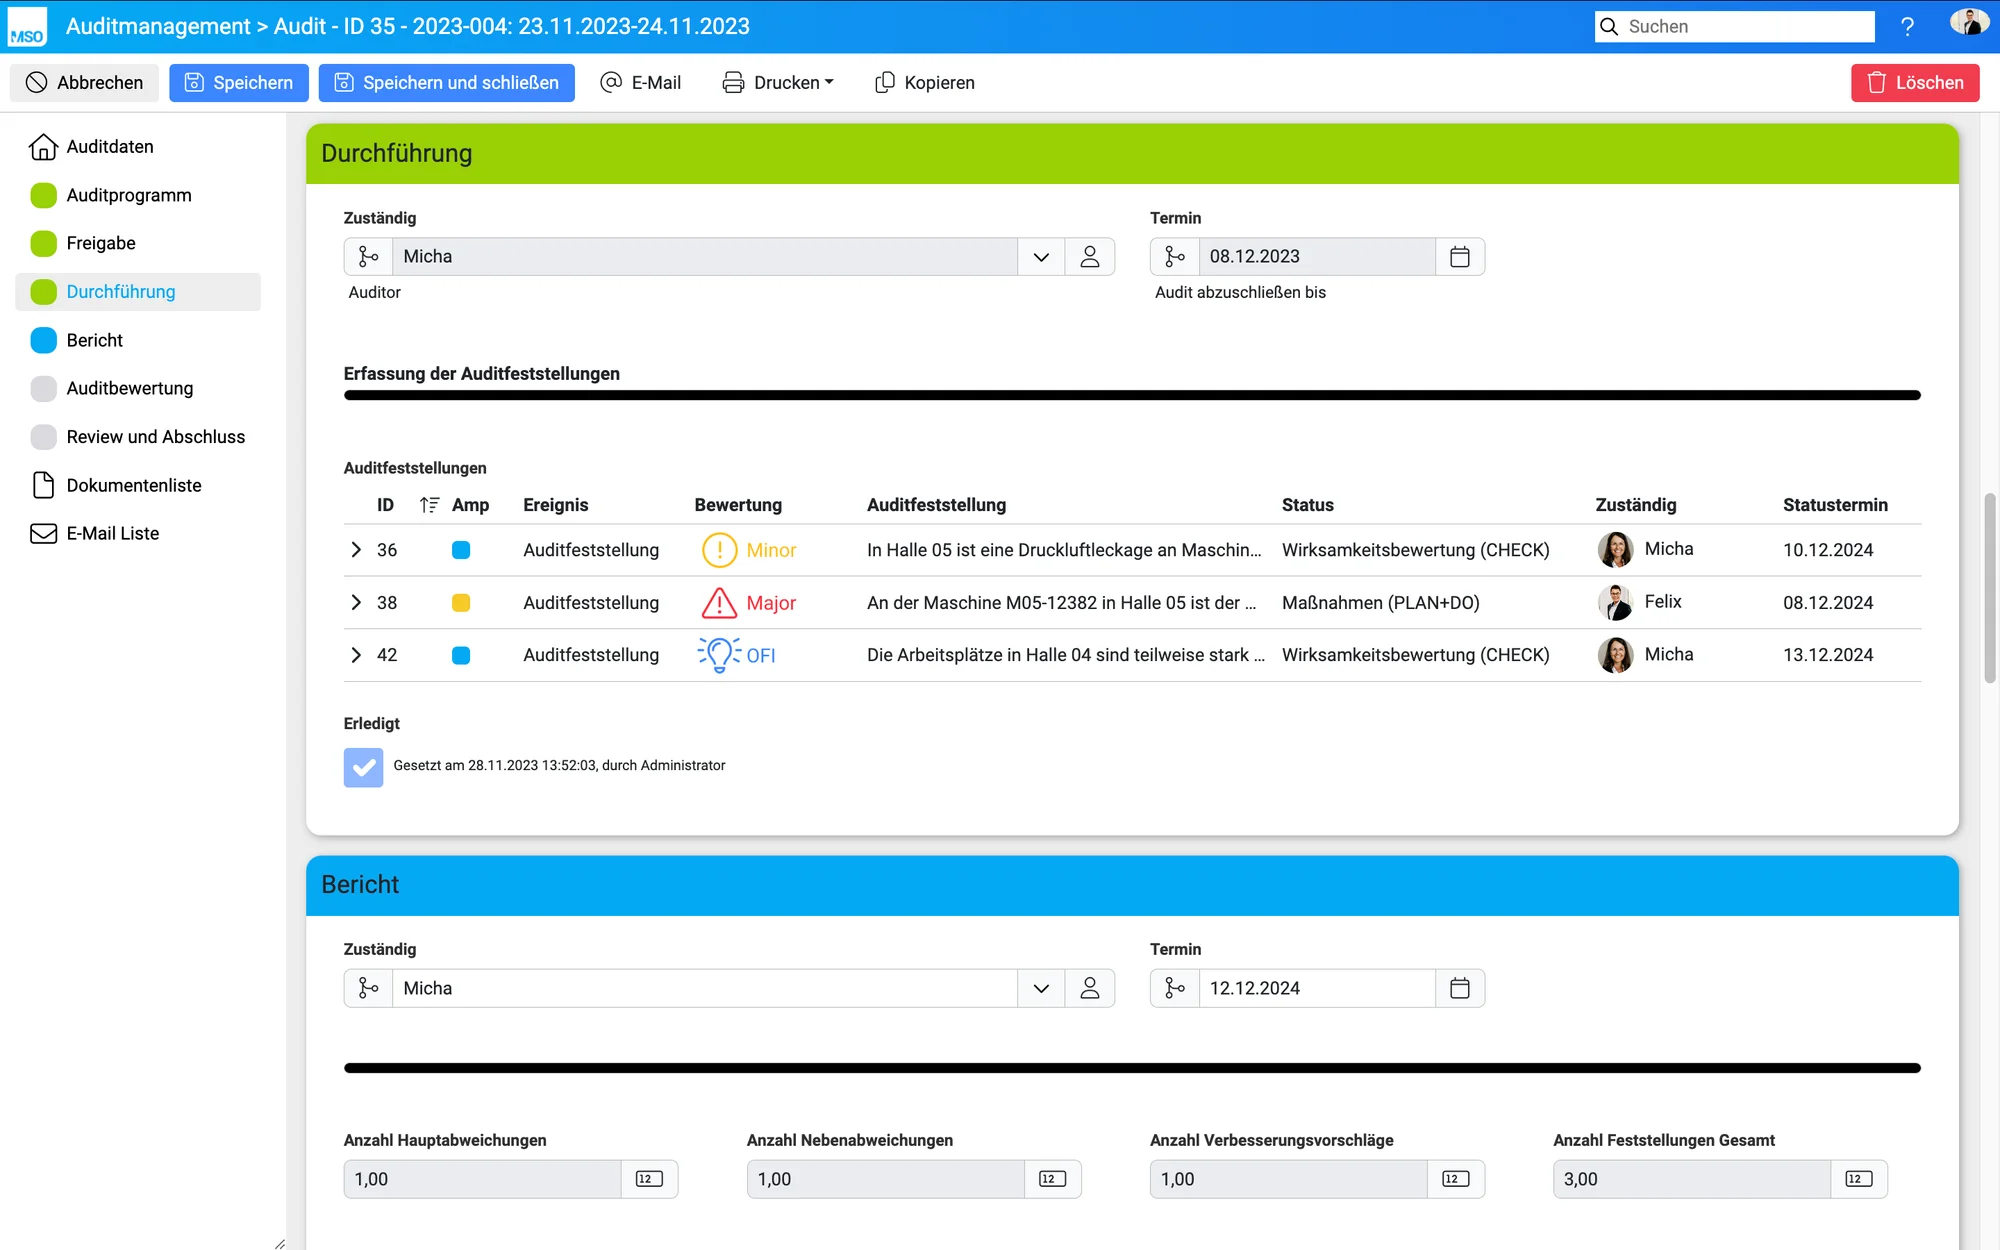Open Dokumentenliste in the sidebar

tap(138, 485)
